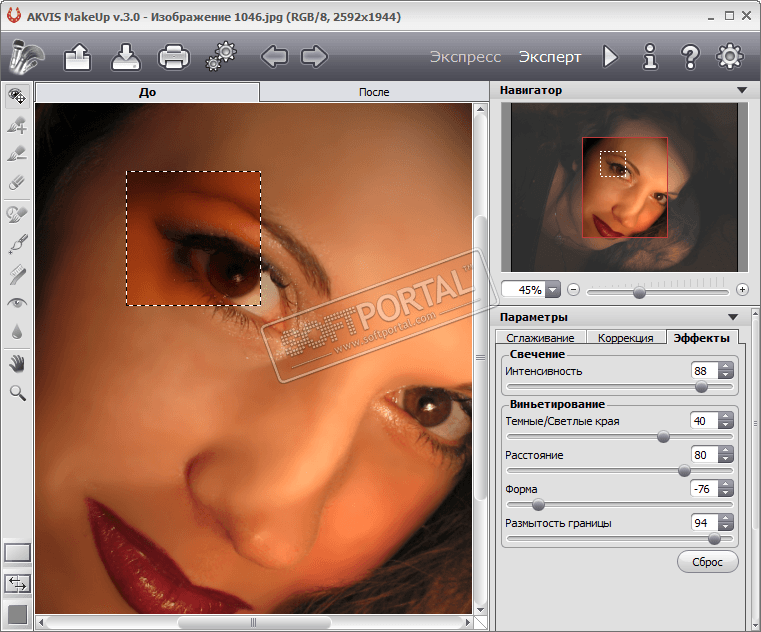Image resolution: width=761 pixels, height=632 pixels.
Task: Select the red eye removal tool
Action: [x=17, y=302]
